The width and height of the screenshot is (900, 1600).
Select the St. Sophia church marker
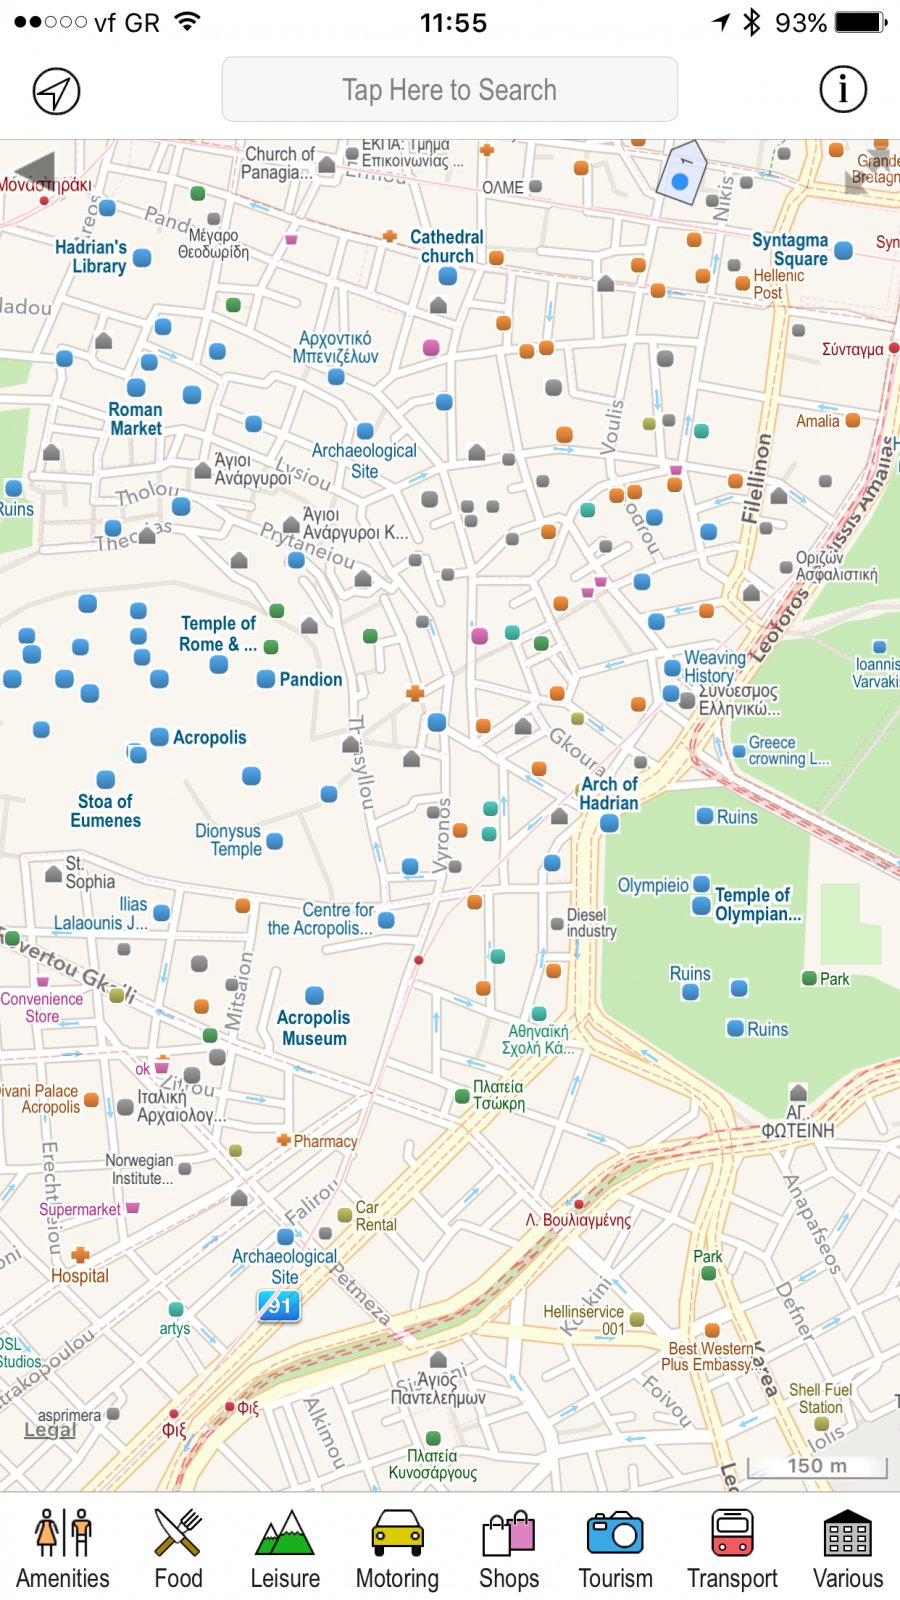point(53,874)
